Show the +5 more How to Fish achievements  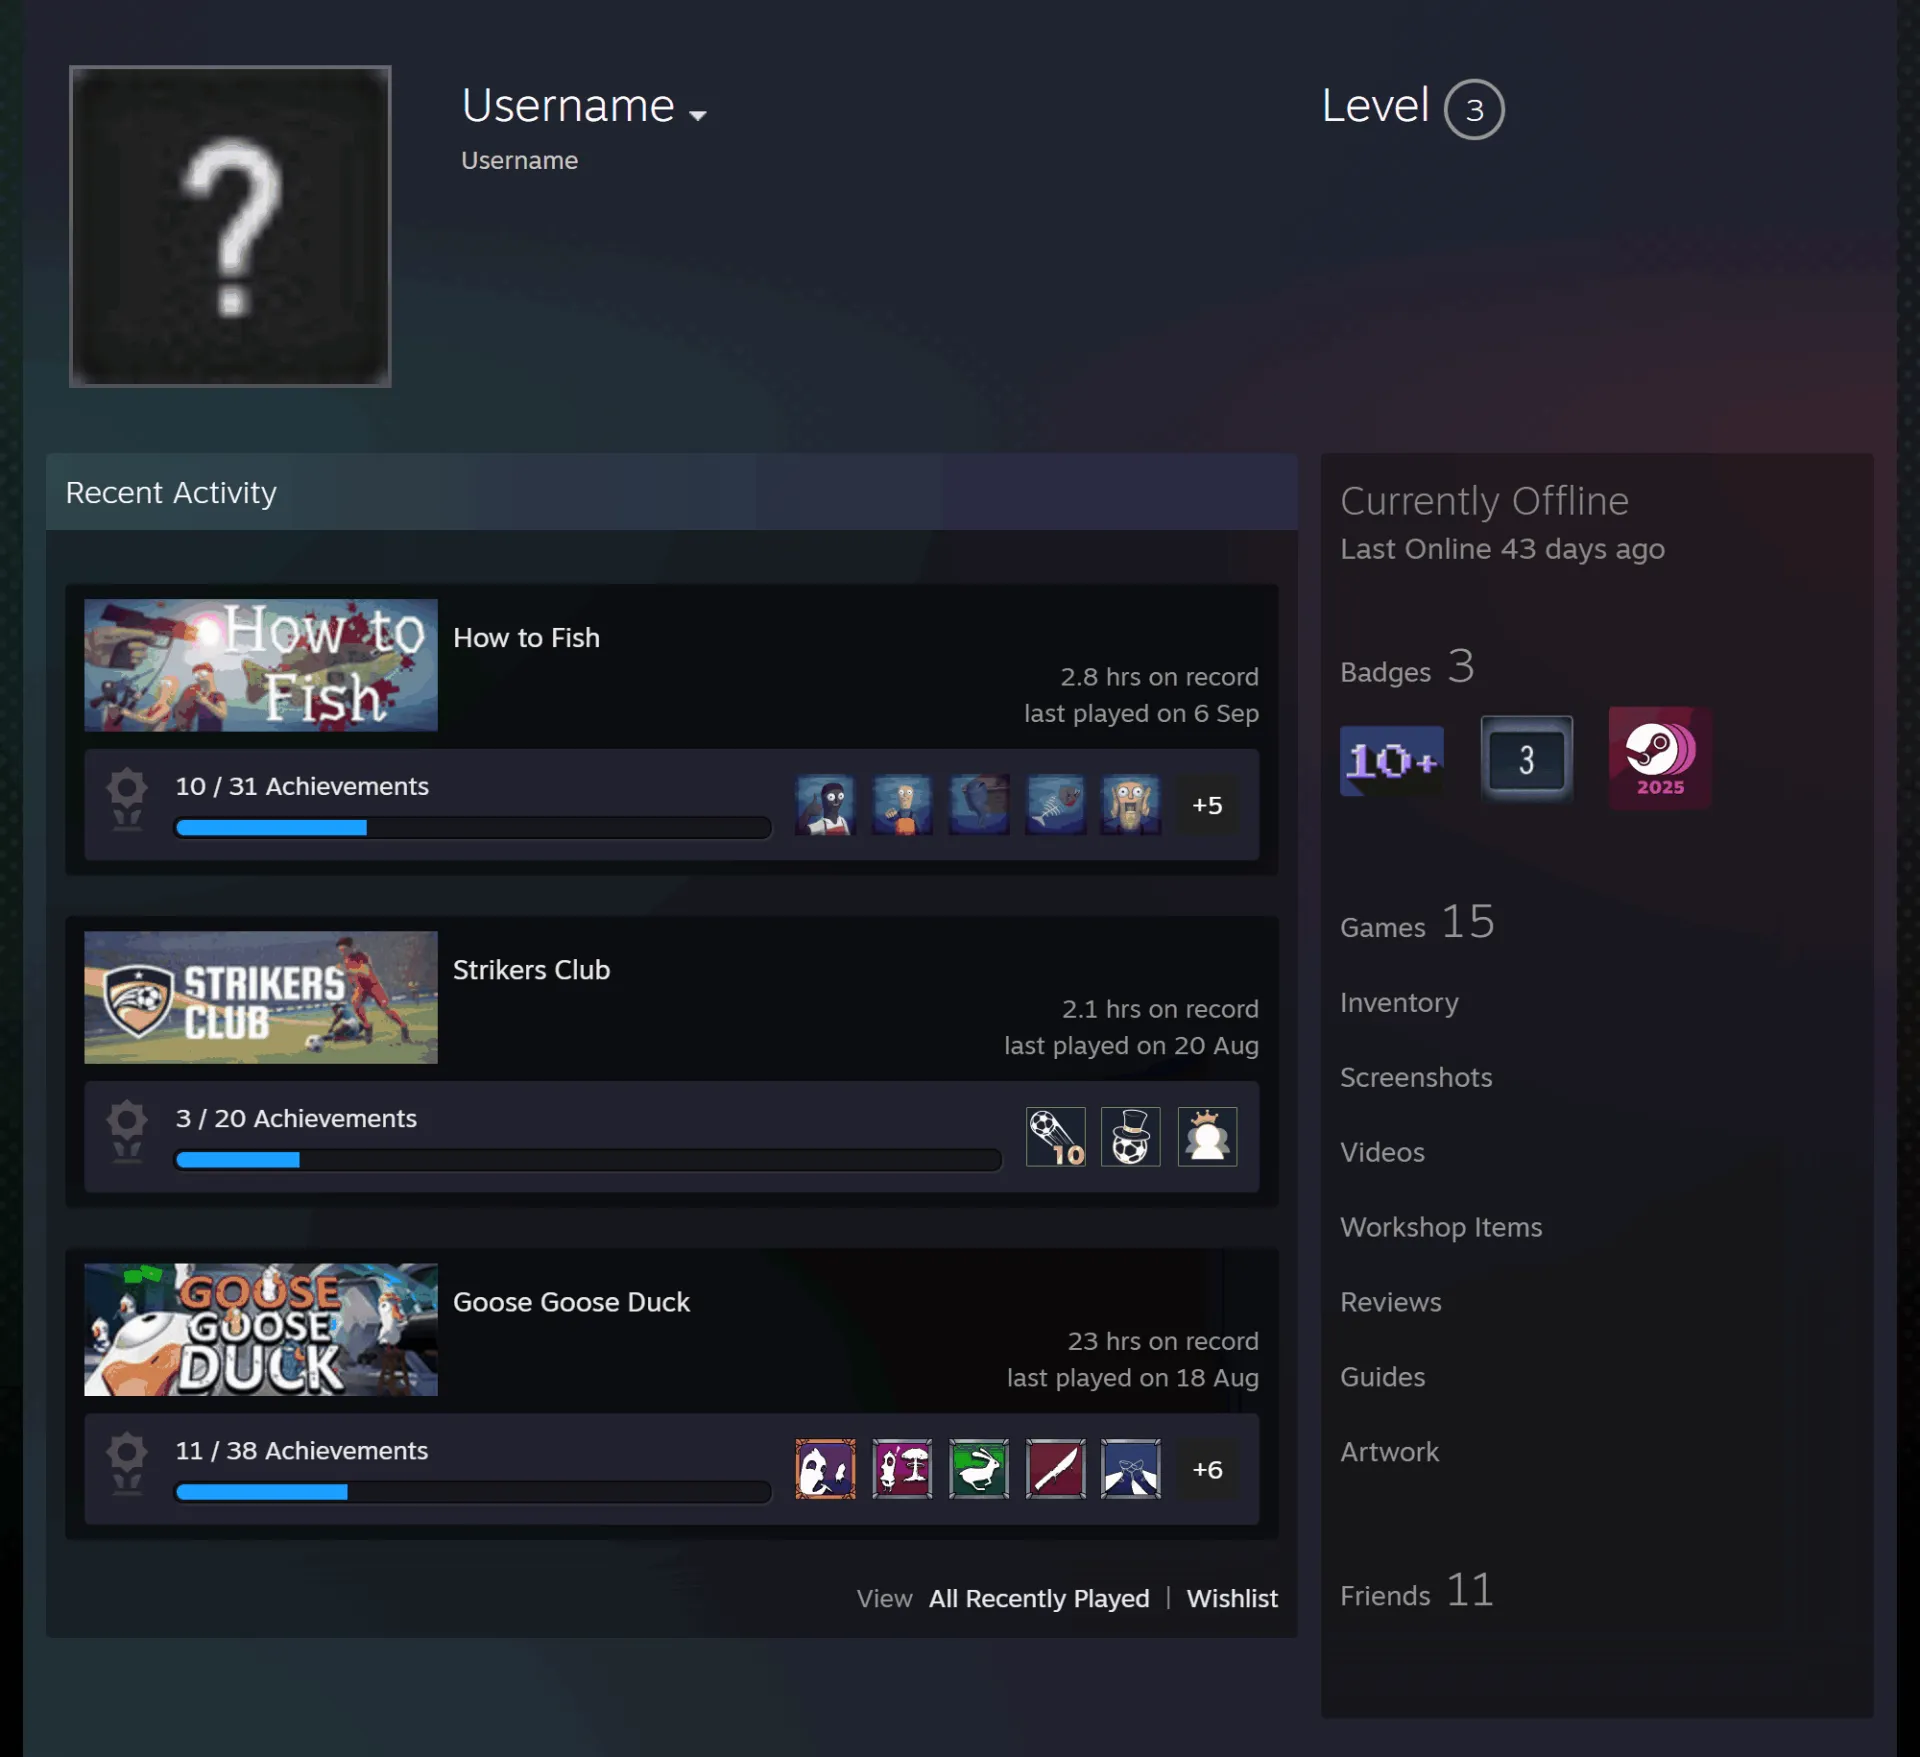pyautogui.click(x=1207, y=805)
